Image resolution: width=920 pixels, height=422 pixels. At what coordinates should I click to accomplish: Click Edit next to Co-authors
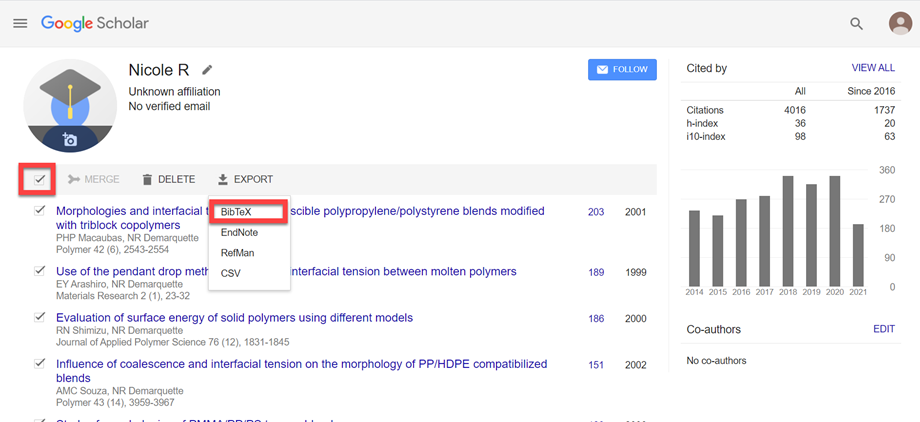884,329
